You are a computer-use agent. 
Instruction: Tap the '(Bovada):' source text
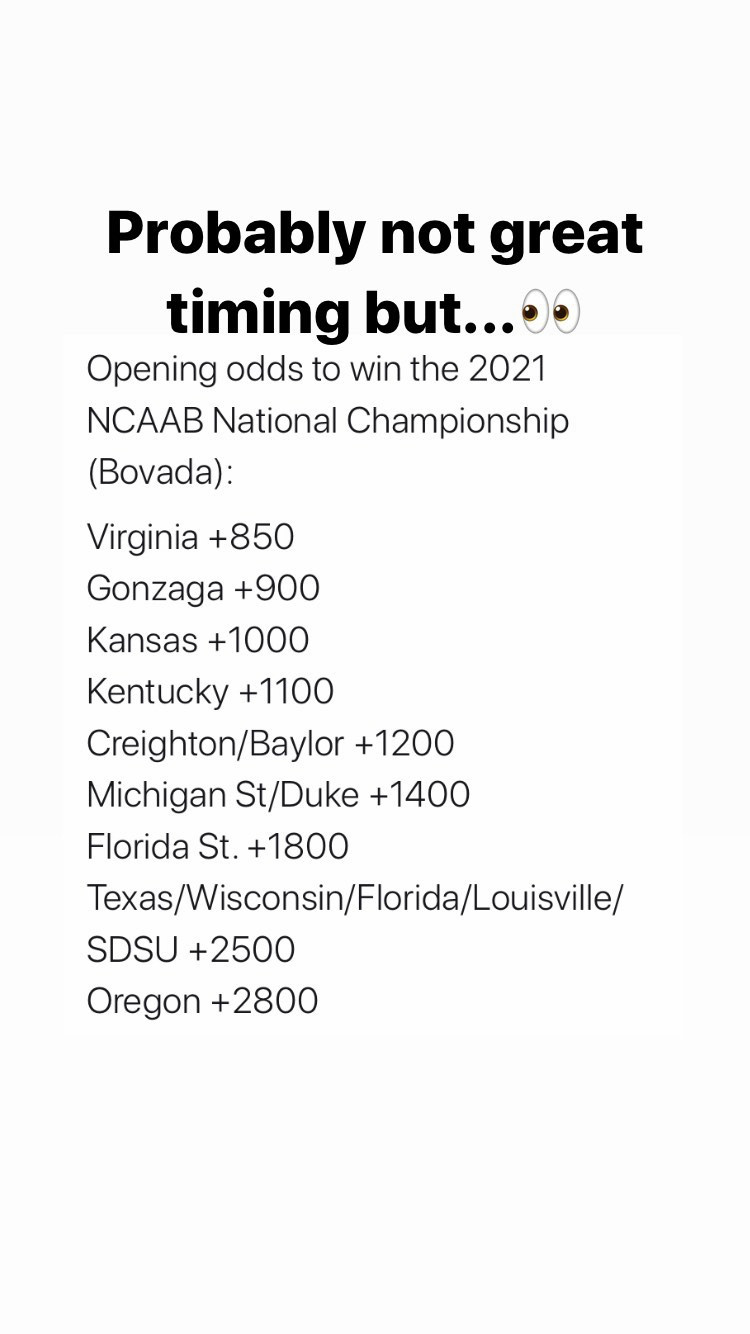pos(160,472)
